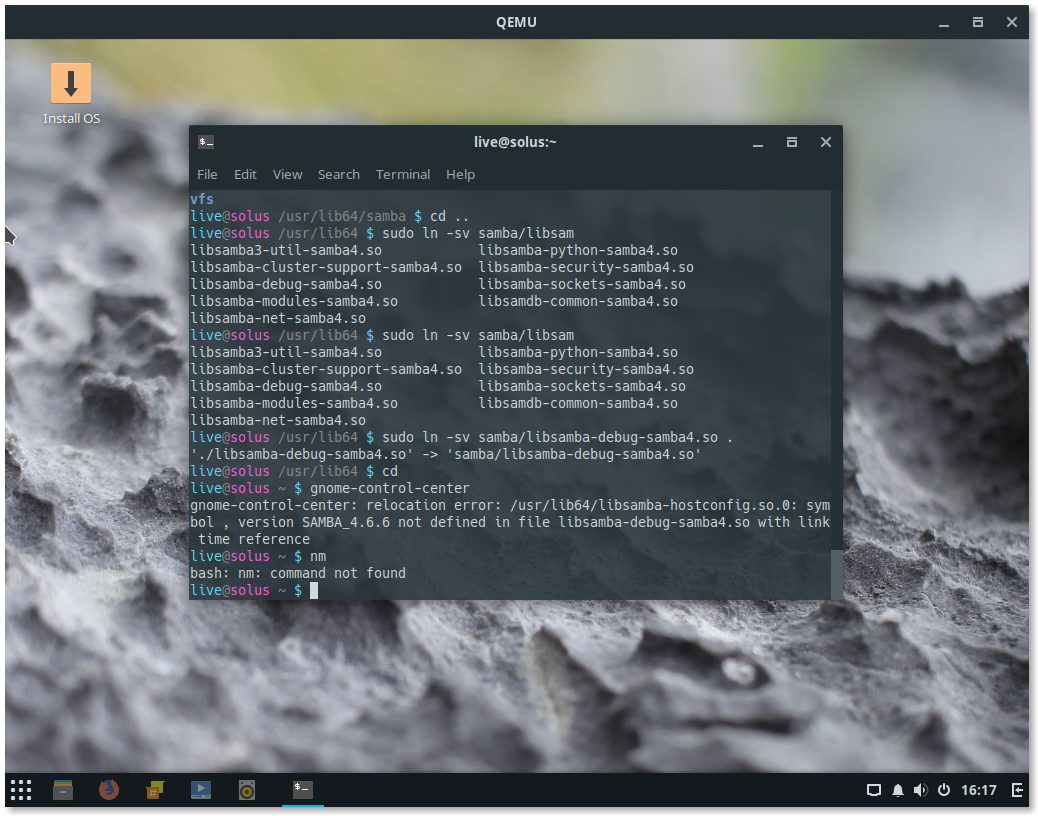Select the running terminal in the taskbar
The width and height of the screenshot is (1038, 816).
(303, 789)
